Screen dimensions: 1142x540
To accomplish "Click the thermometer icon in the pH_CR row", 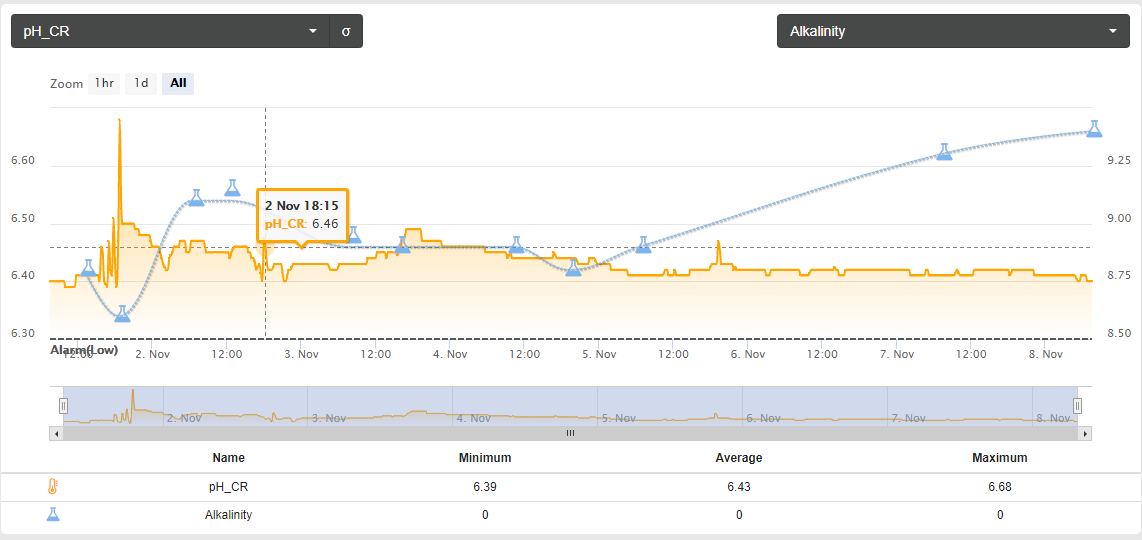I will click(52, 487).
